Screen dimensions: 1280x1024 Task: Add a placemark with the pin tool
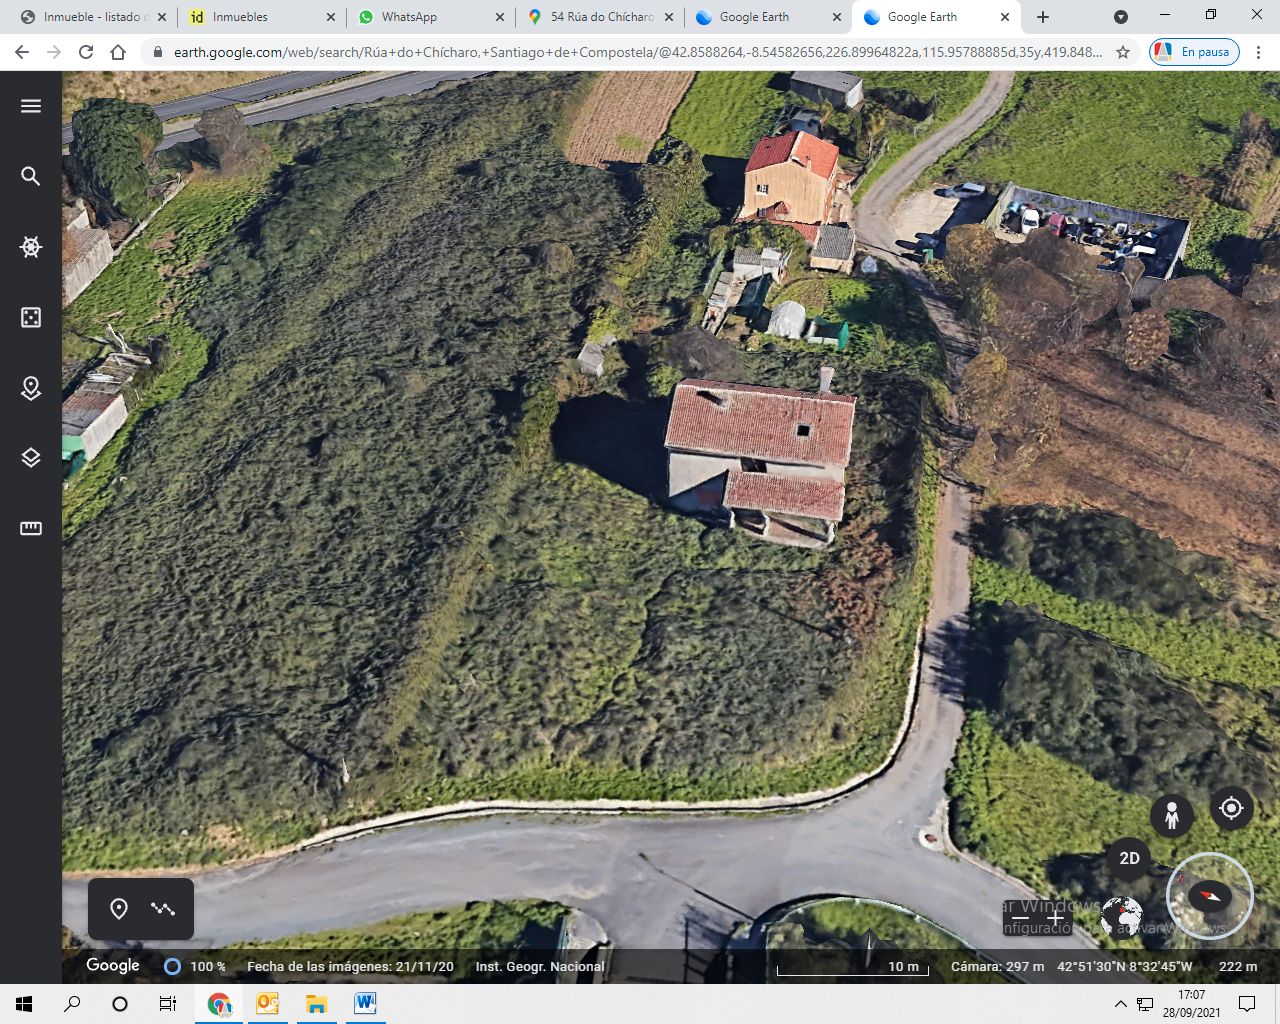point(119,909)
